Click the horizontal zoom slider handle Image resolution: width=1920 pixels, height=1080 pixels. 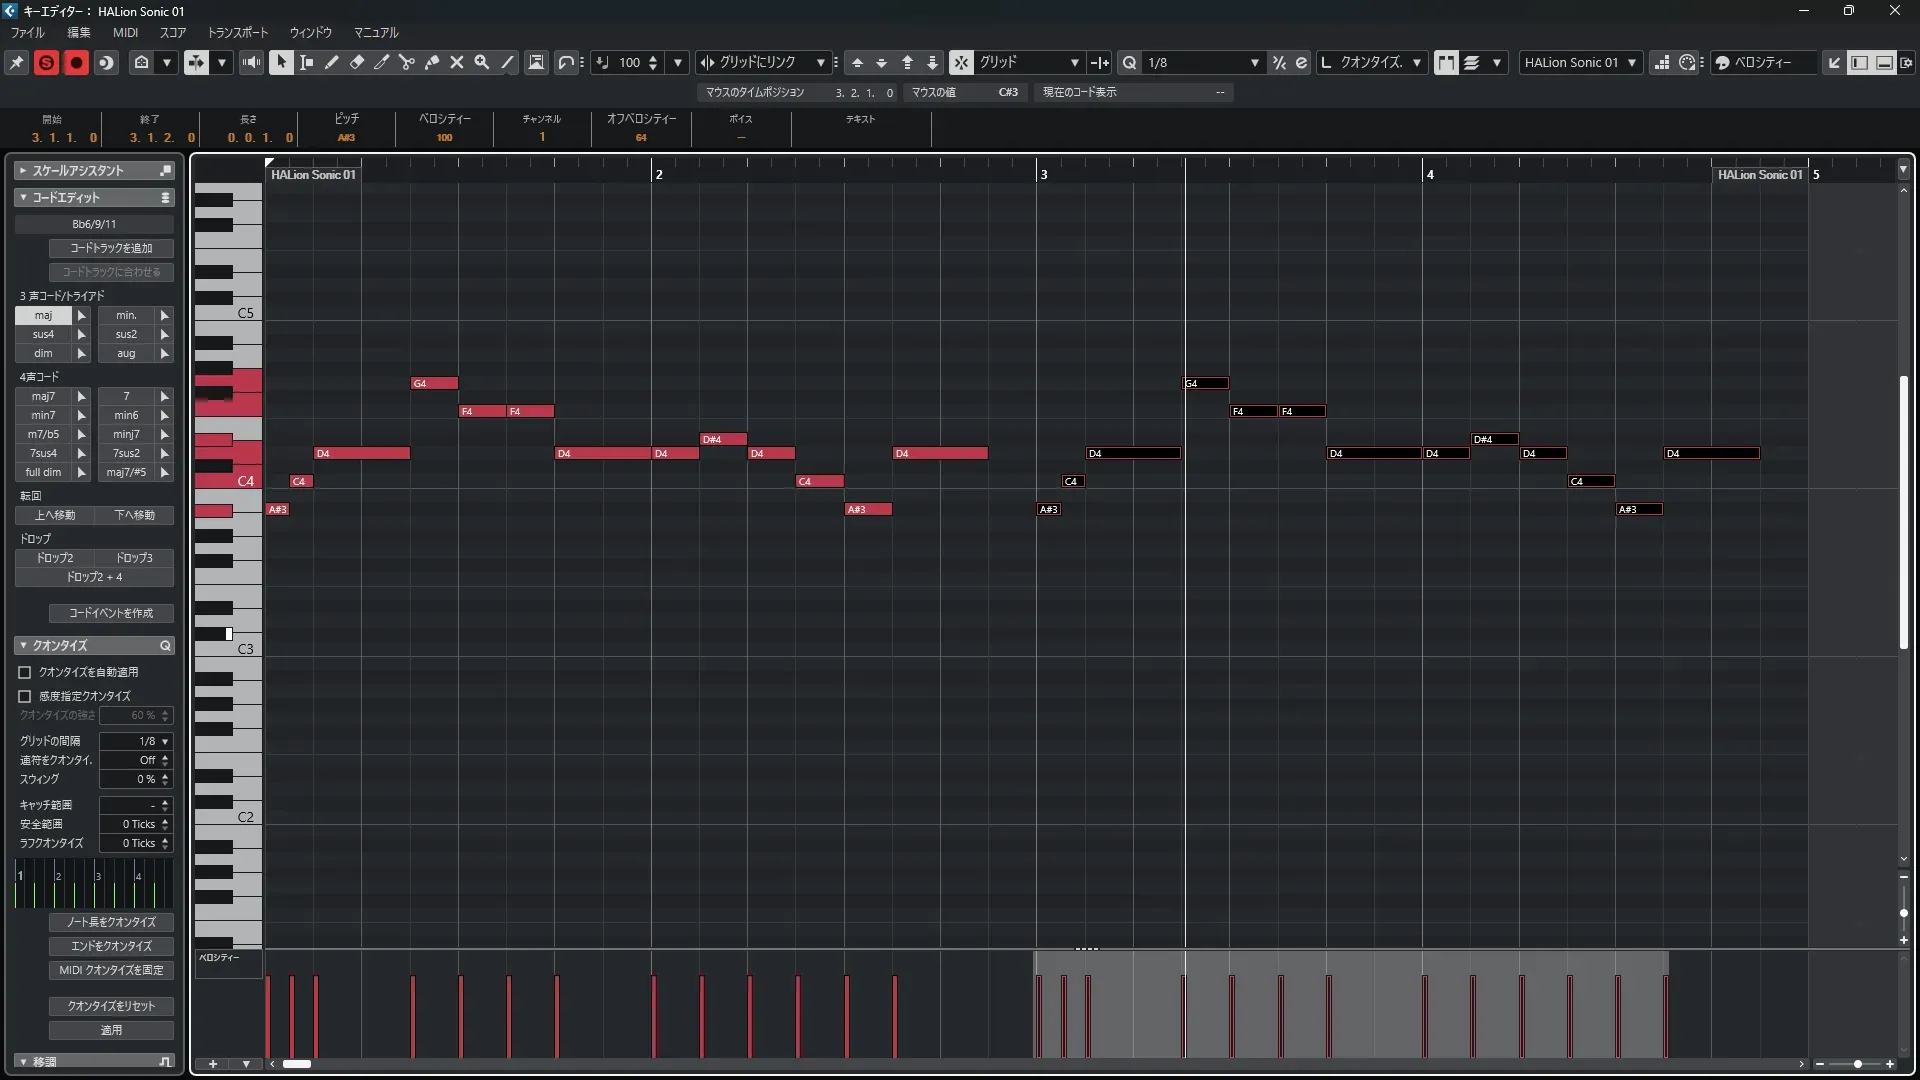pos(1857,1064)
